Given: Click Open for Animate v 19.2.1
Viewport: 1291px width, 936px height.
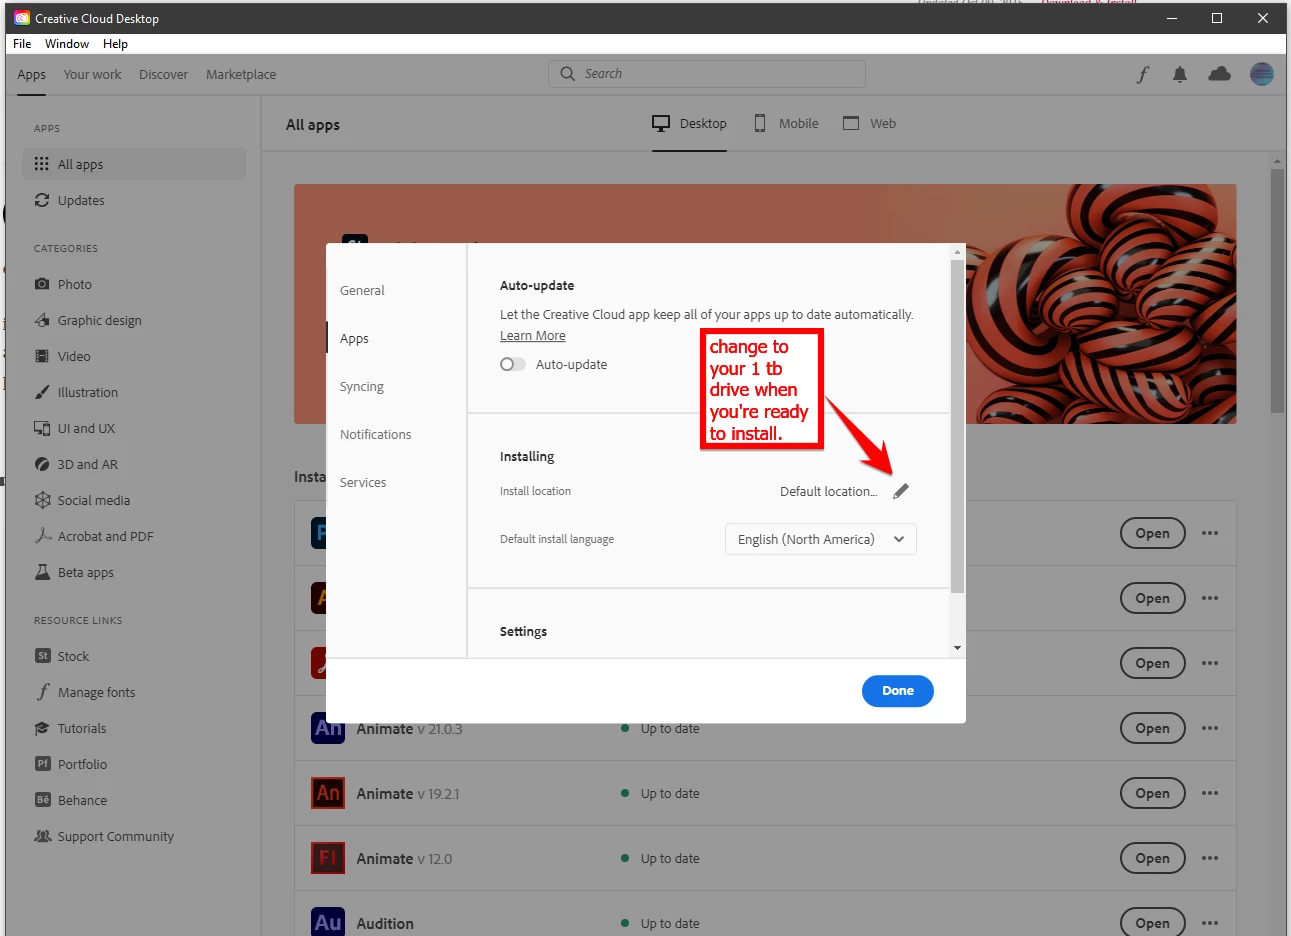Looking at the screenshot, I should coord(1152,793).
